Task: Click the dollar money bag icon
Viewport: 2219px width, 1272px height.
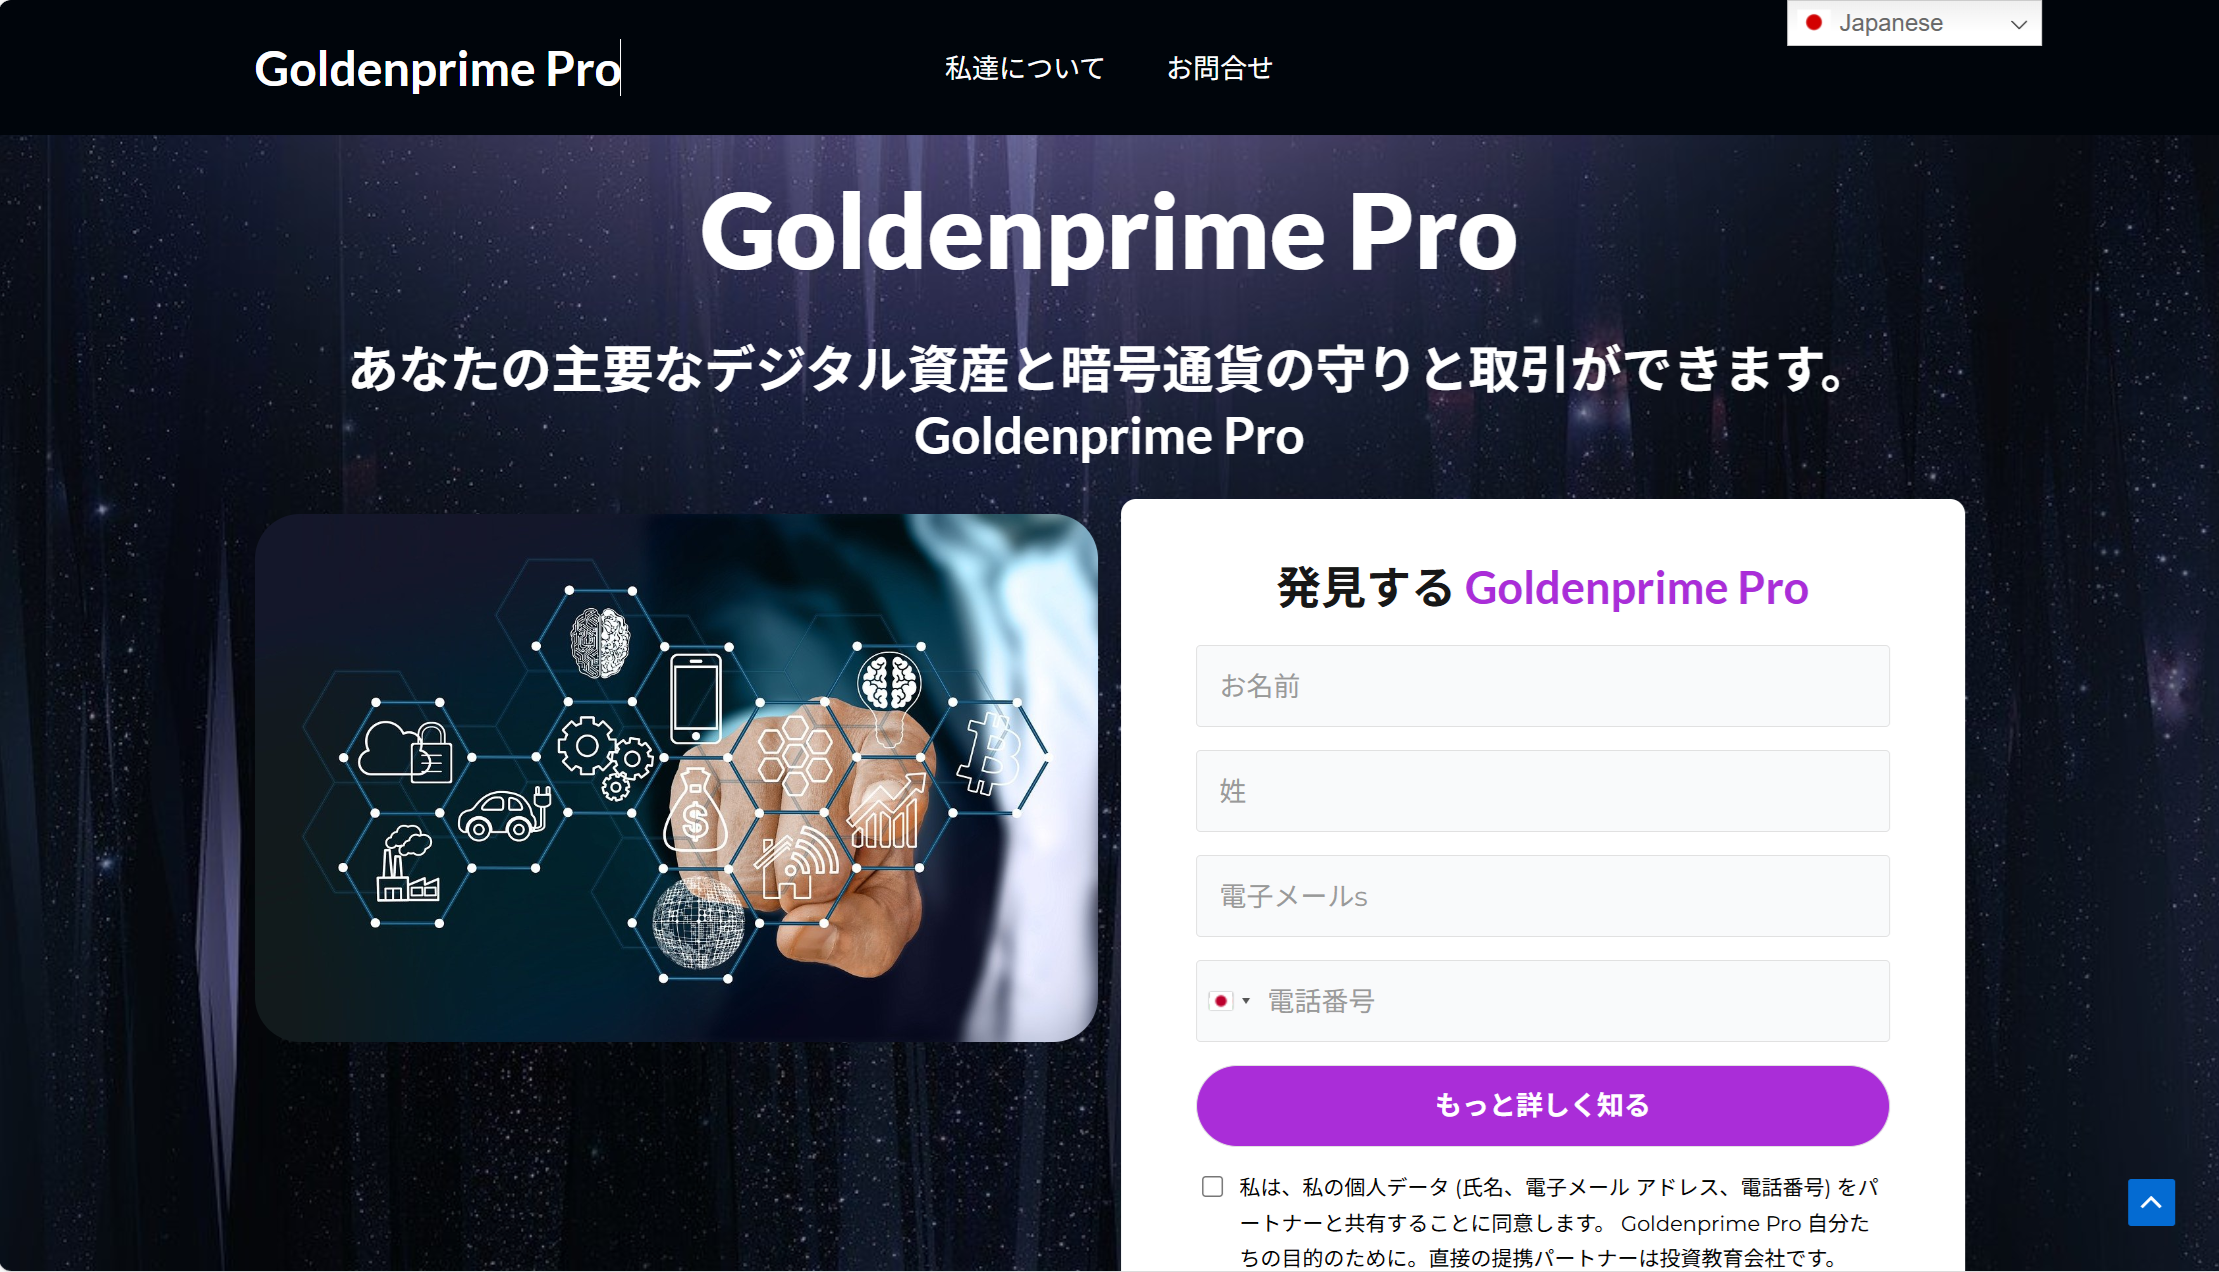Action: pos(694,811)
